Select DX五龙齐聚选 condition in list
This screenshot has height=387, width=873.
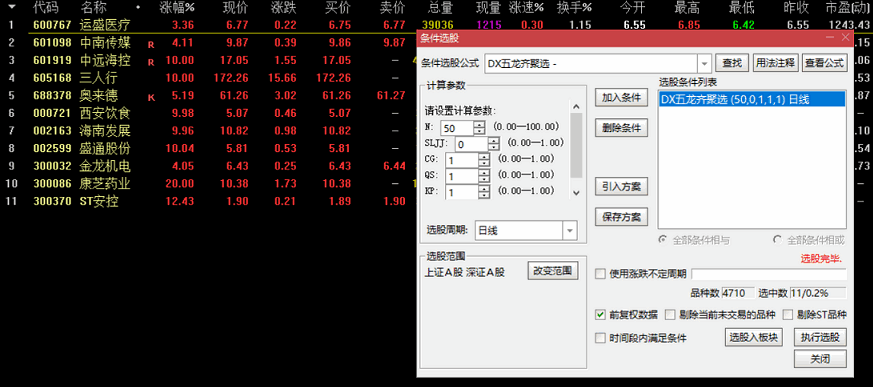[752, 100]
